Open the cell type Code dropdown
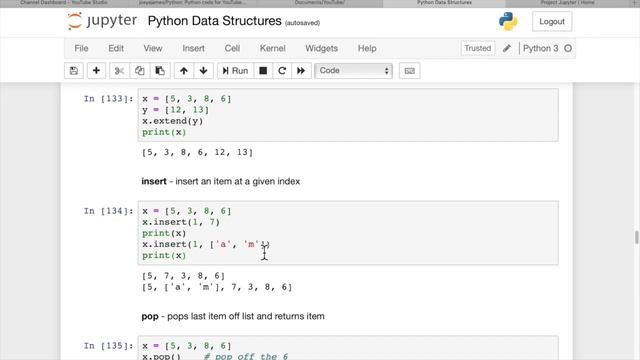This screenshot has height=360, width=640. 353,71
